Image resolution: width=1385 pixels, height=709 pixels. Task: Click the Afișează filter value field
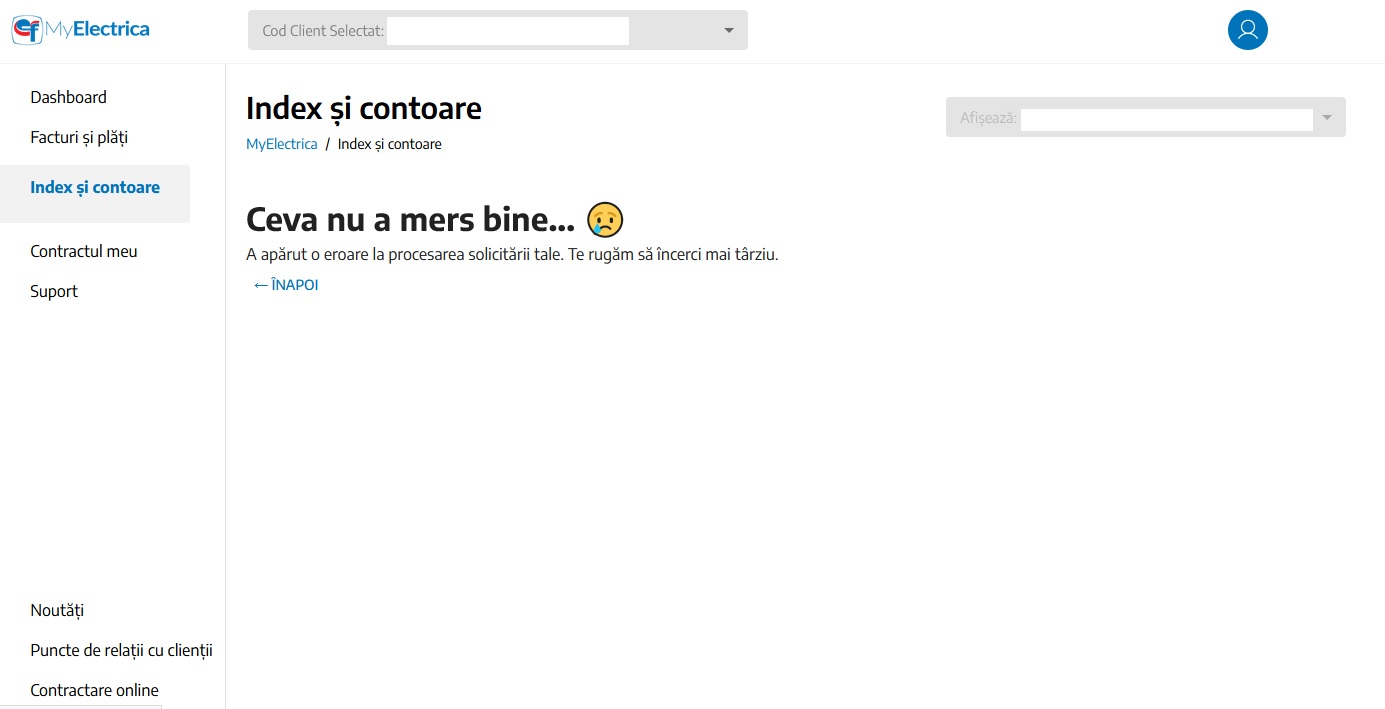click(x=1166, y=119)
